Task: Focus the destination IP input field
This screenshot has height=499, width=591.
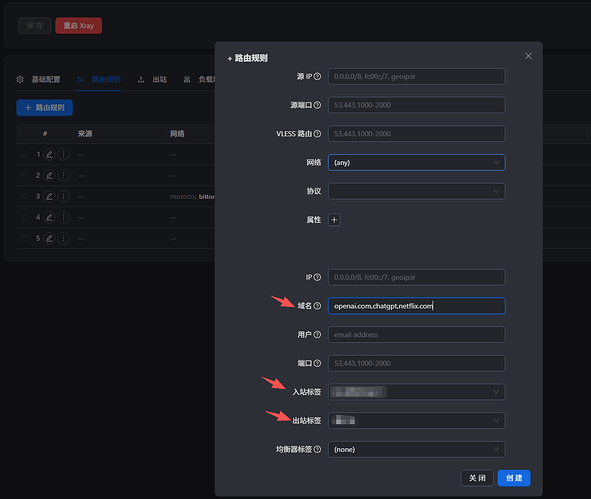Action: [416, 277]
